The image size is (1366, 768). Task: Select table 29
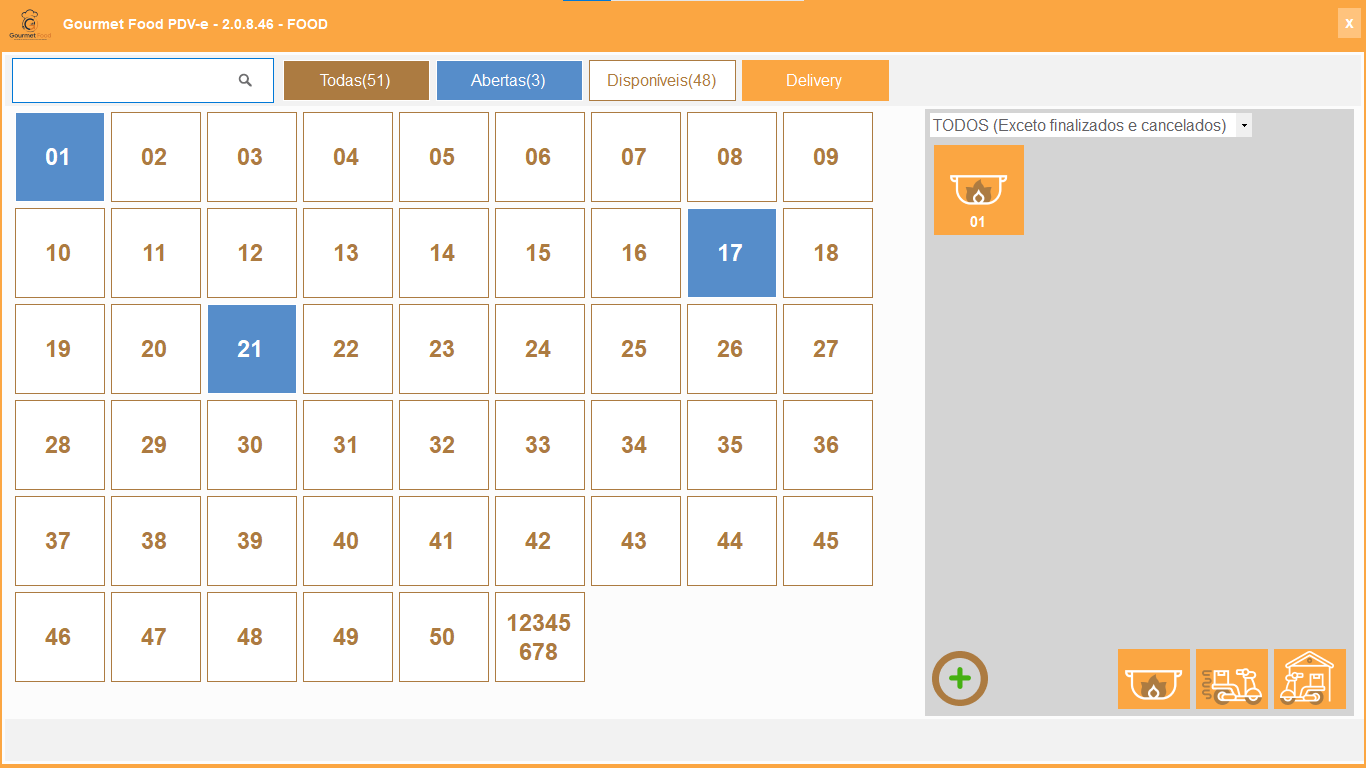tap(156, 445)
